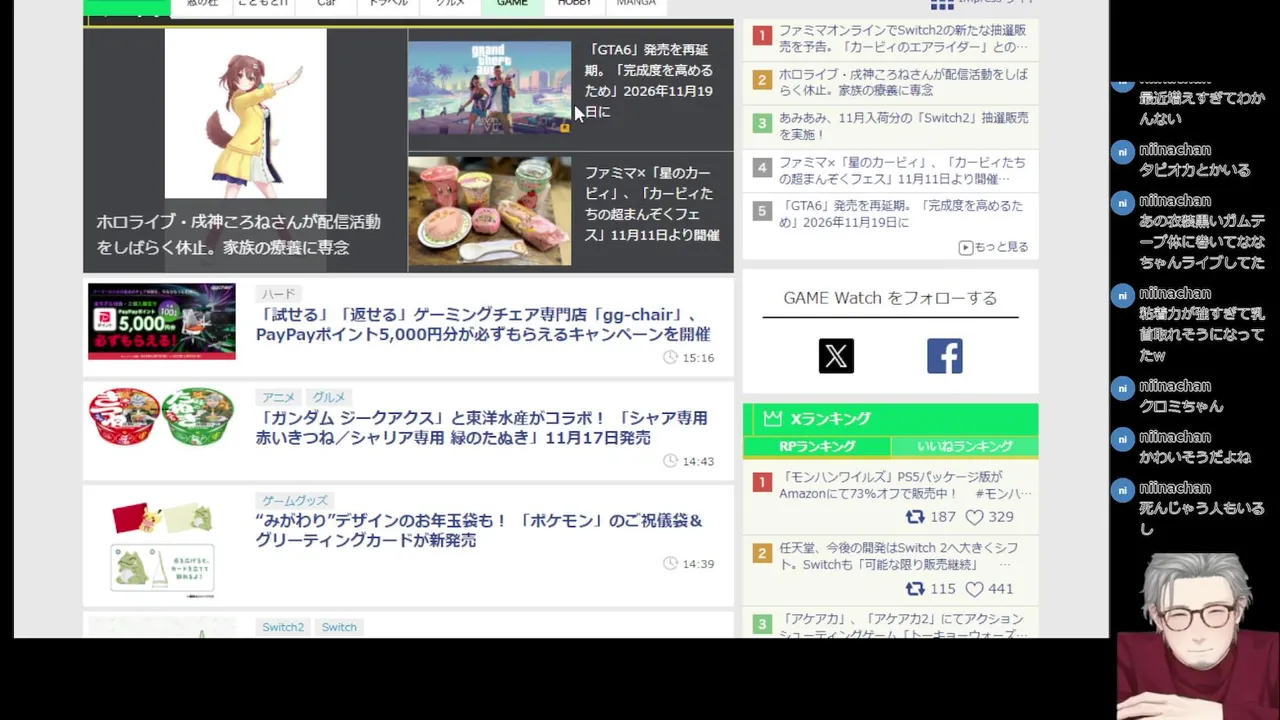
Task: Click the play icon on もっと見る
Action: coord(965,247)
